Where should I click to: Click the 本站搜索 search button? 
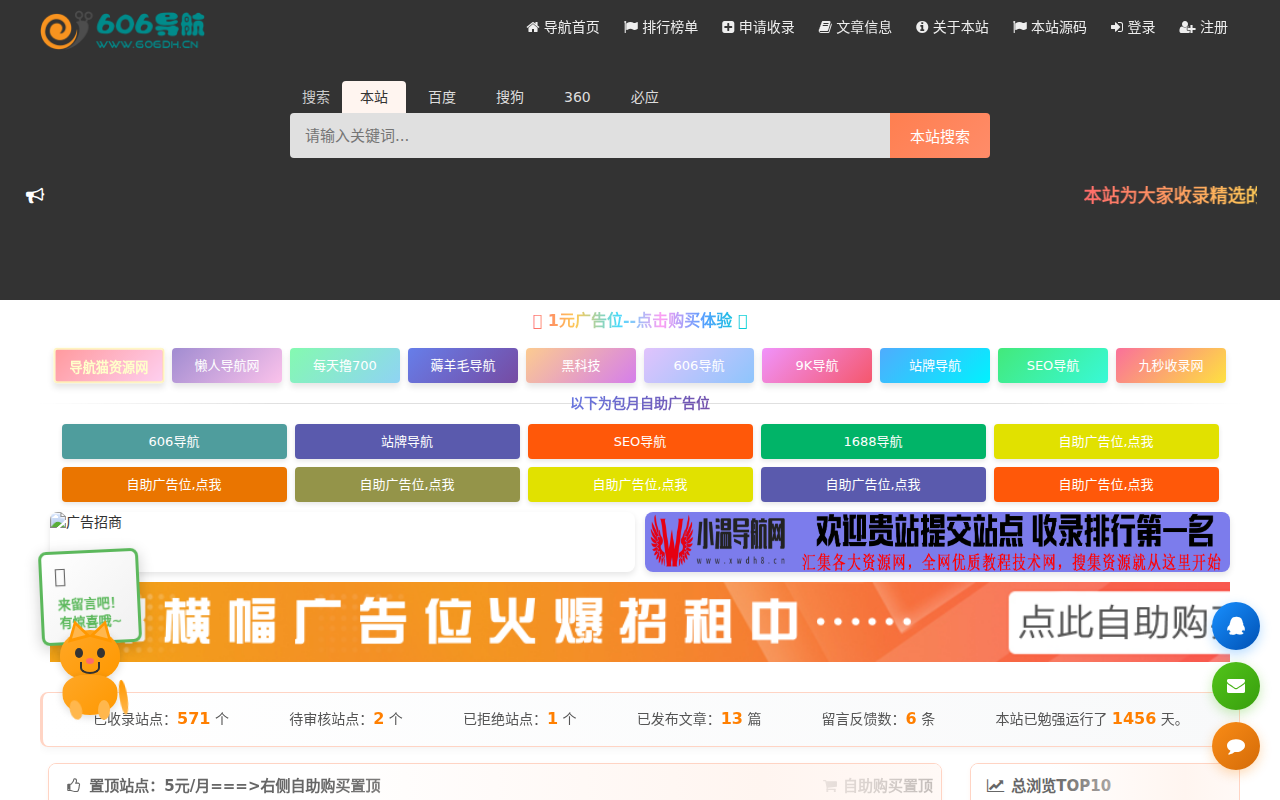tap(939, 135)
